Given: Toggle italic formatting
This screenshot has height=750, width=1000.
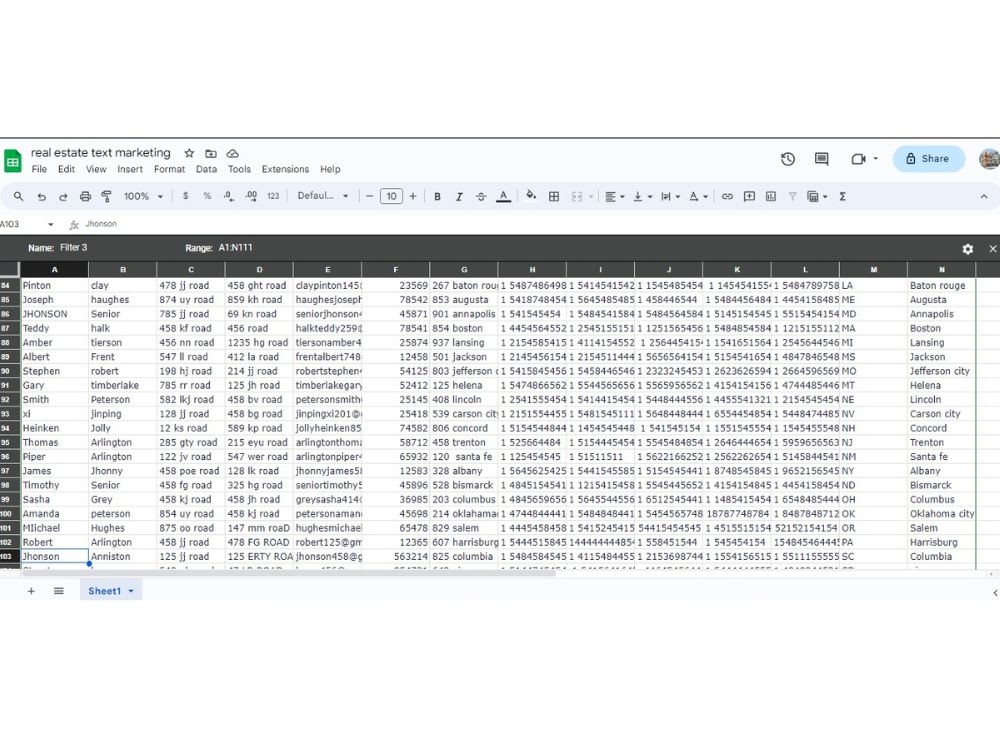Looking at the screenshot, I should tap(459, 196).
